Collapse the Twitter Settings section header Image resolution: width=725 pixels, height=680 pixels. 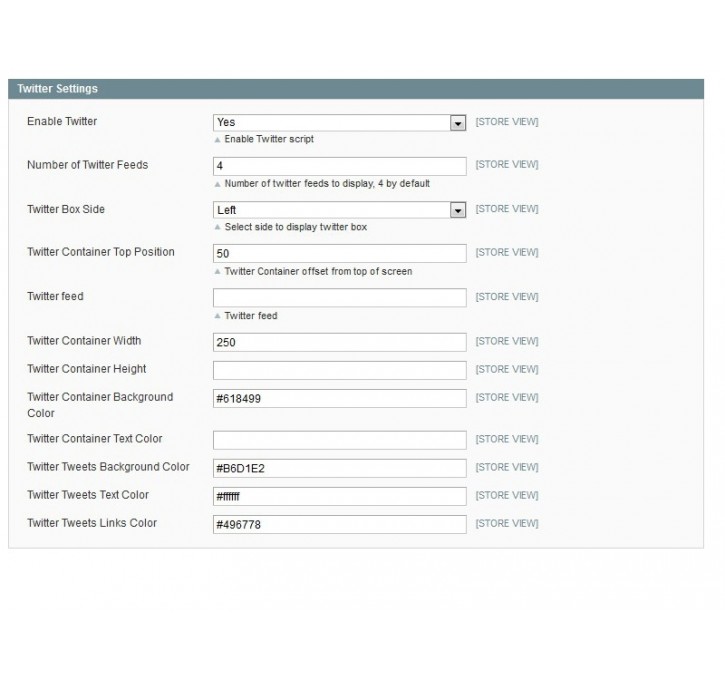click(x=356, y=89)
